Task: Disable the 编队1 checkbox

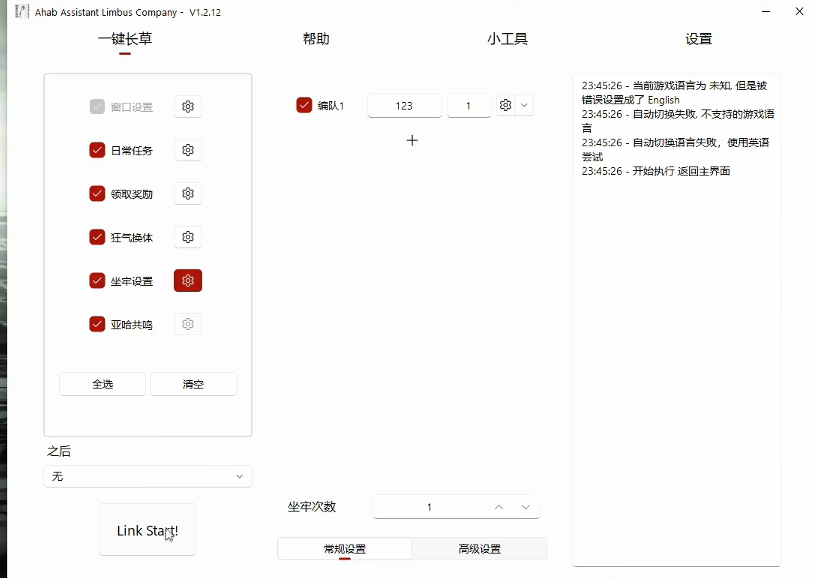Action: pos(304,105)
